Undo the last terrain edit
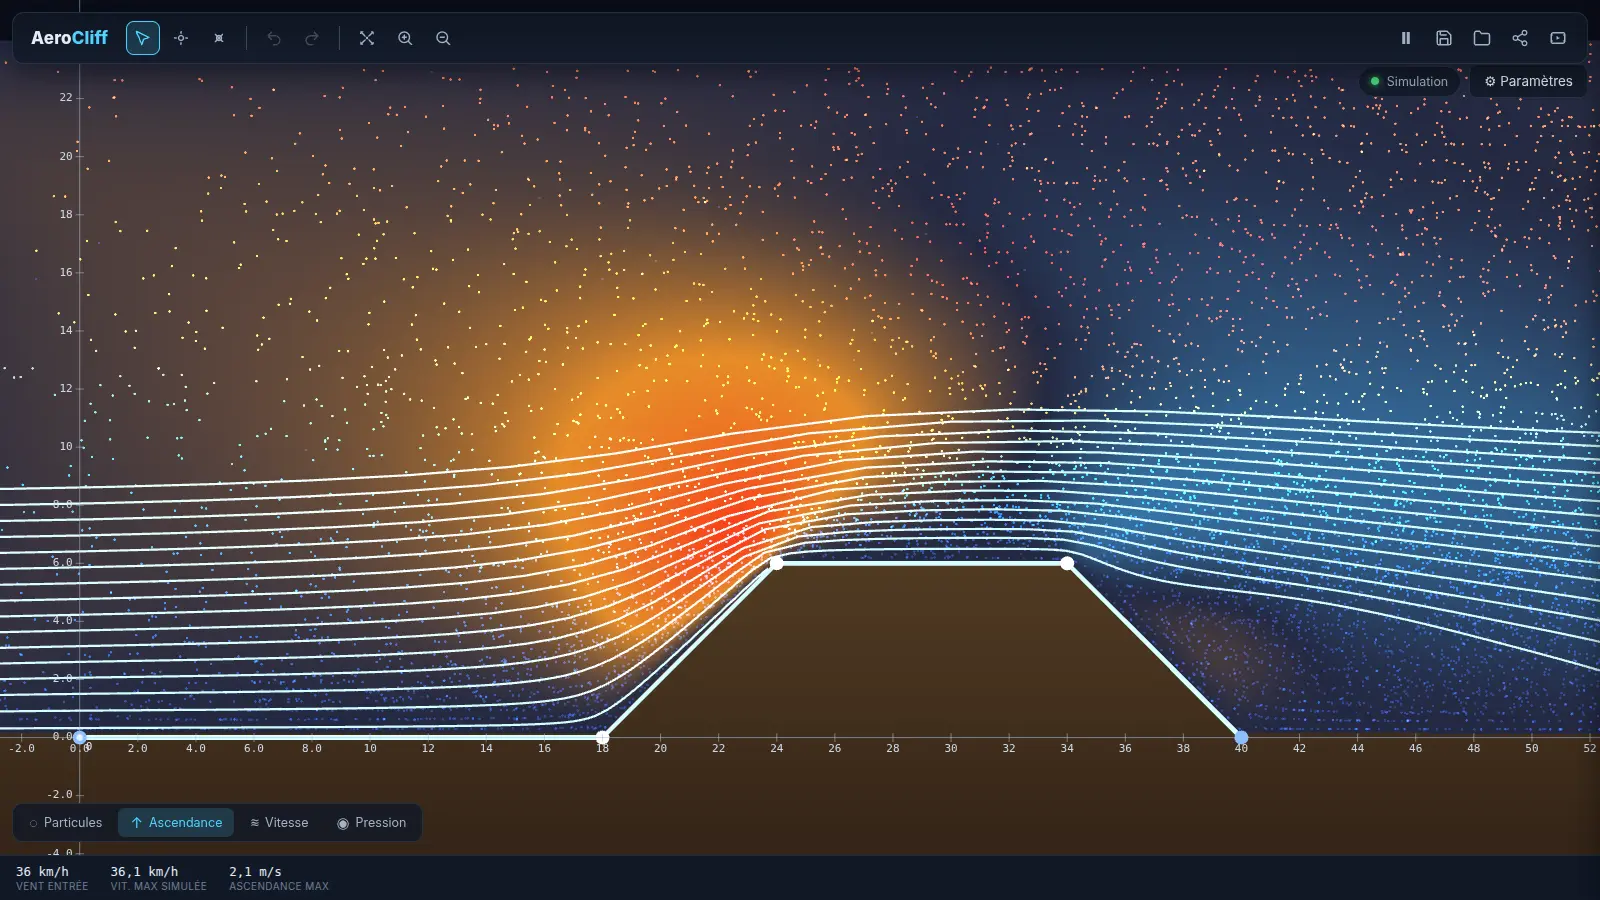Image resolution: width=1600 pixels, height=900 pixels. click(x=274, y=38)
